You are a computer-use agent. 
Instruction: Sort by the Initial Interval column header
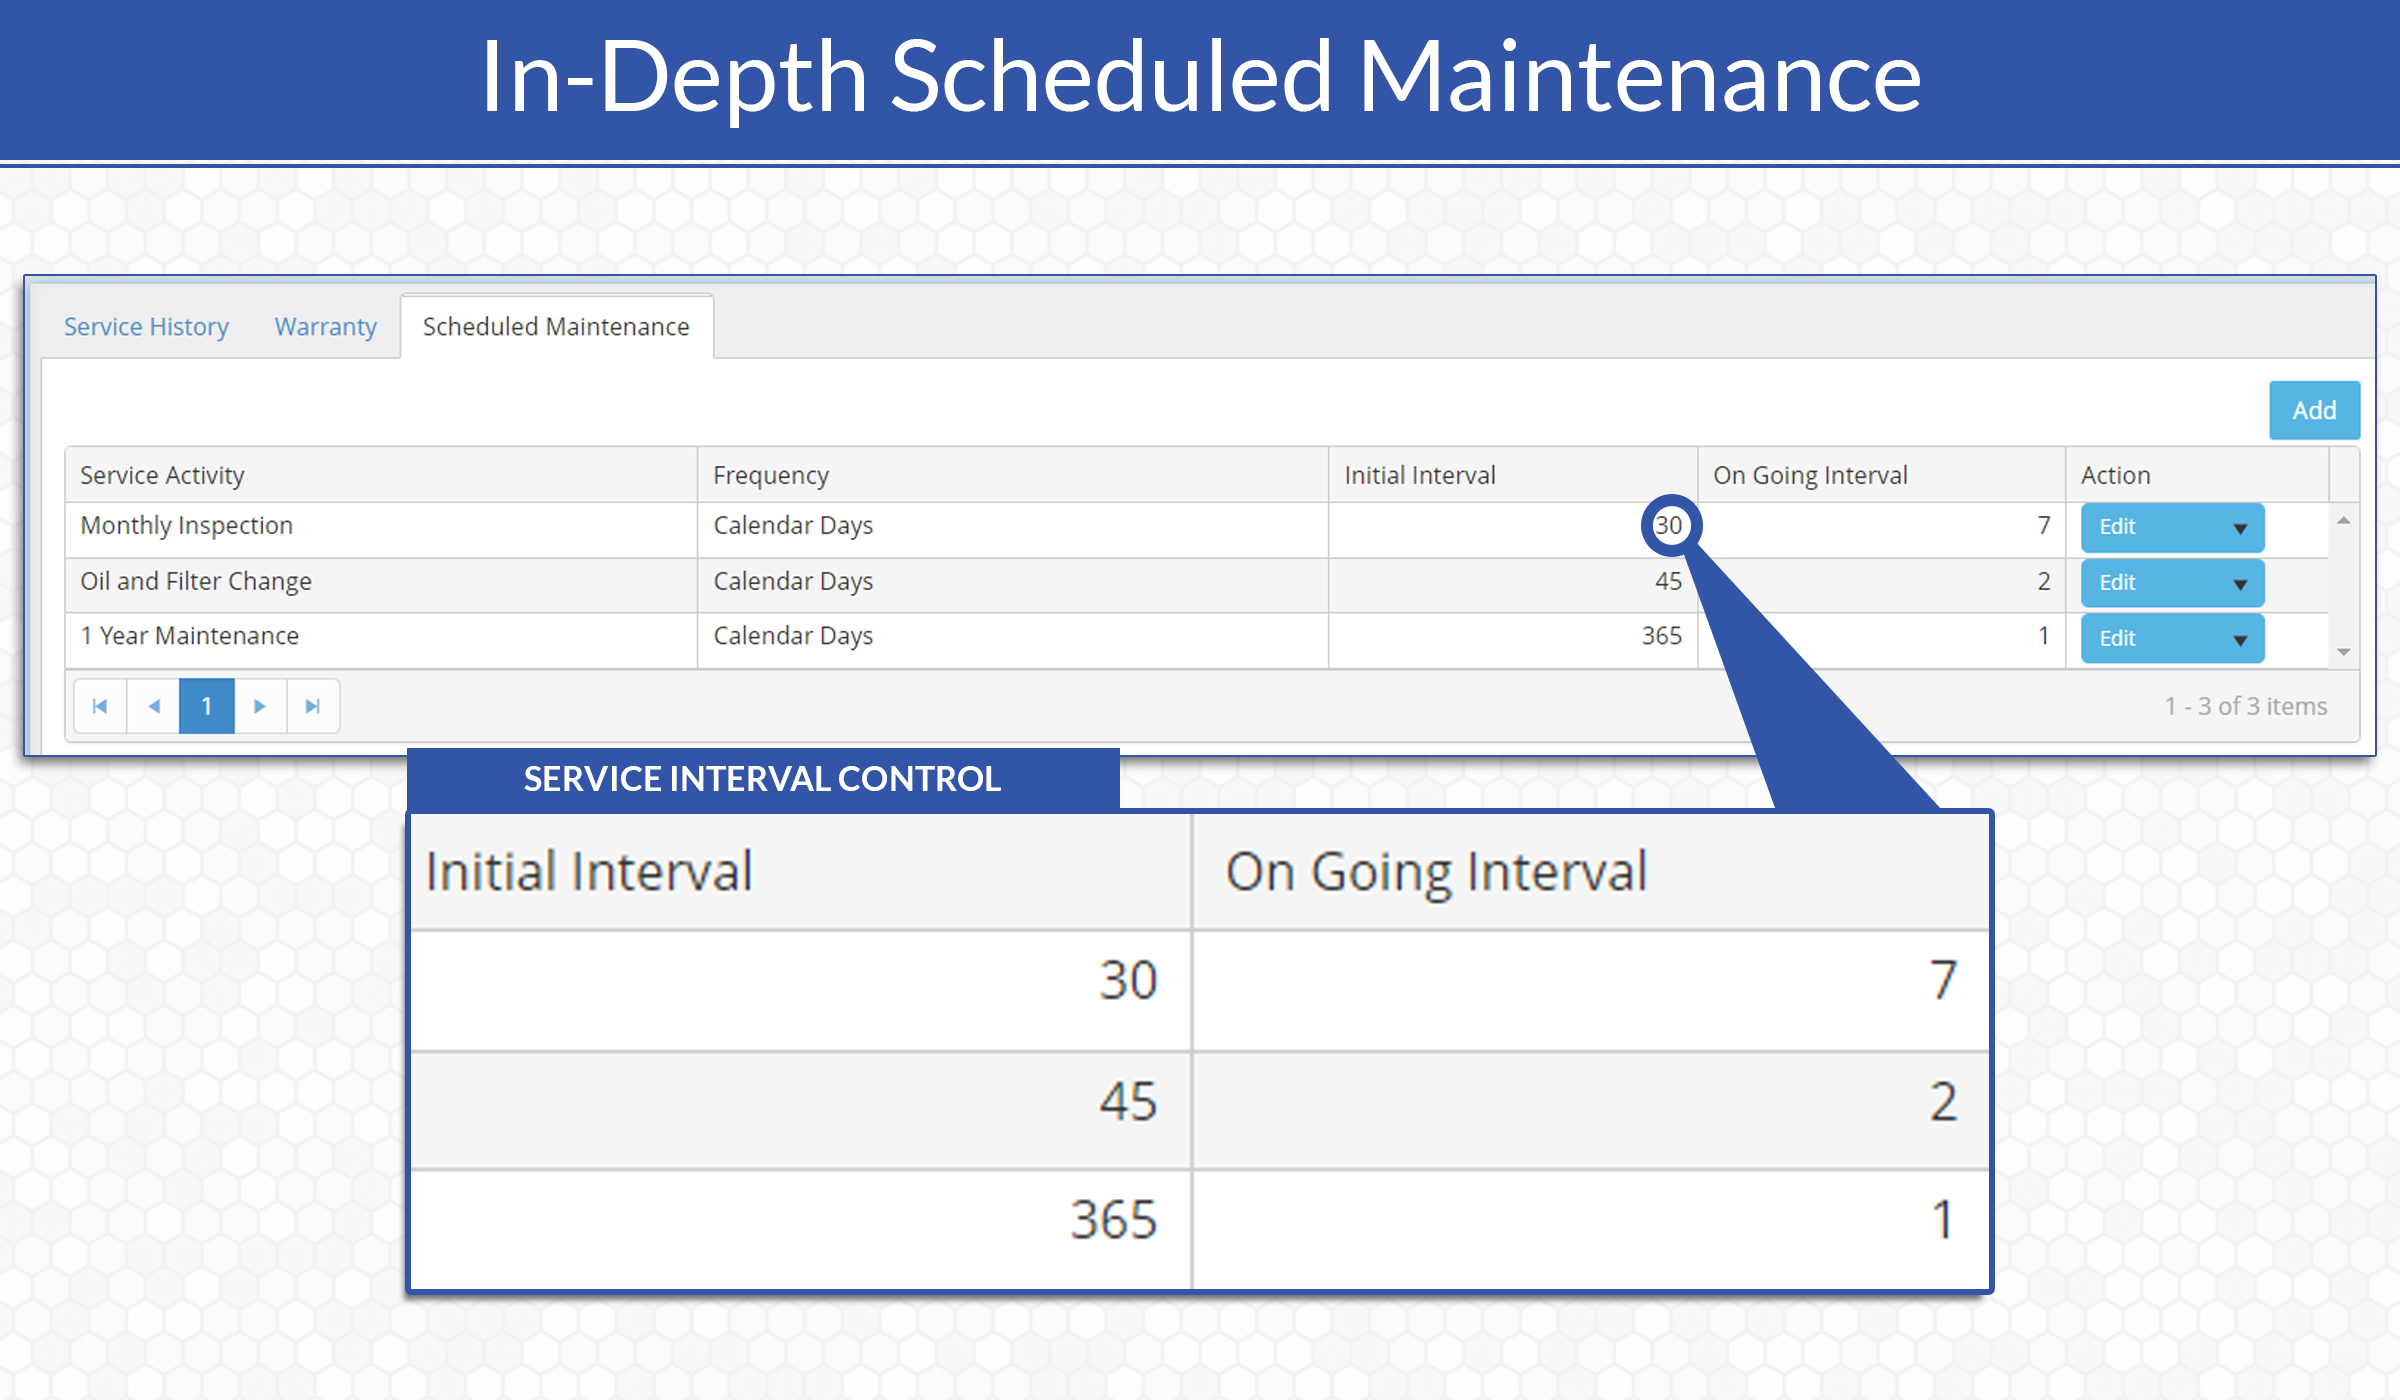point(1513,475)
